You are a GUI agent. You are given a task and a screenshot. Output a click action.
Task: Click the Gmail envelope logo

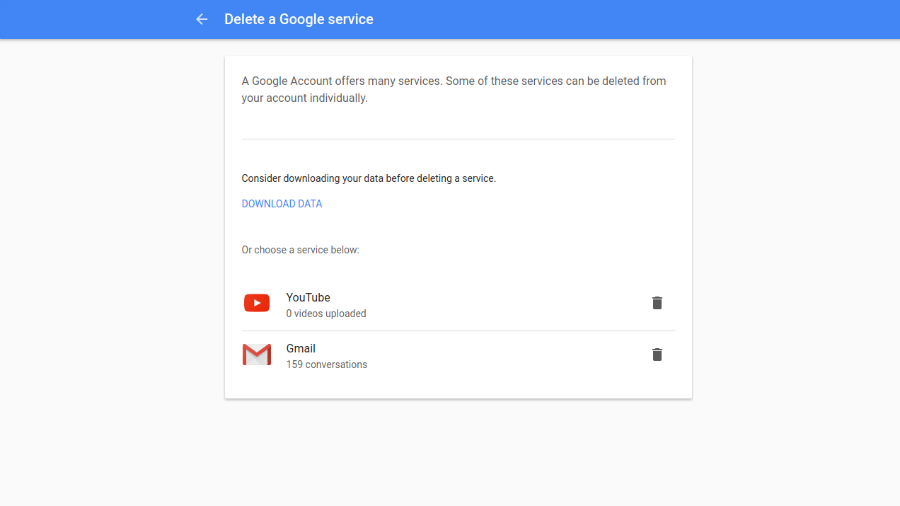point(257,355)
